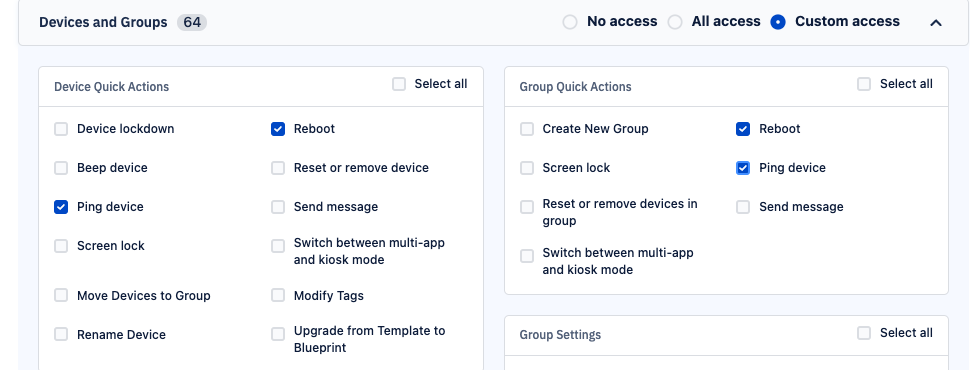This screenshot has height=370, width=970.
Task: Uncheck Reboot in Device Quick Actions
Action: 278,129
